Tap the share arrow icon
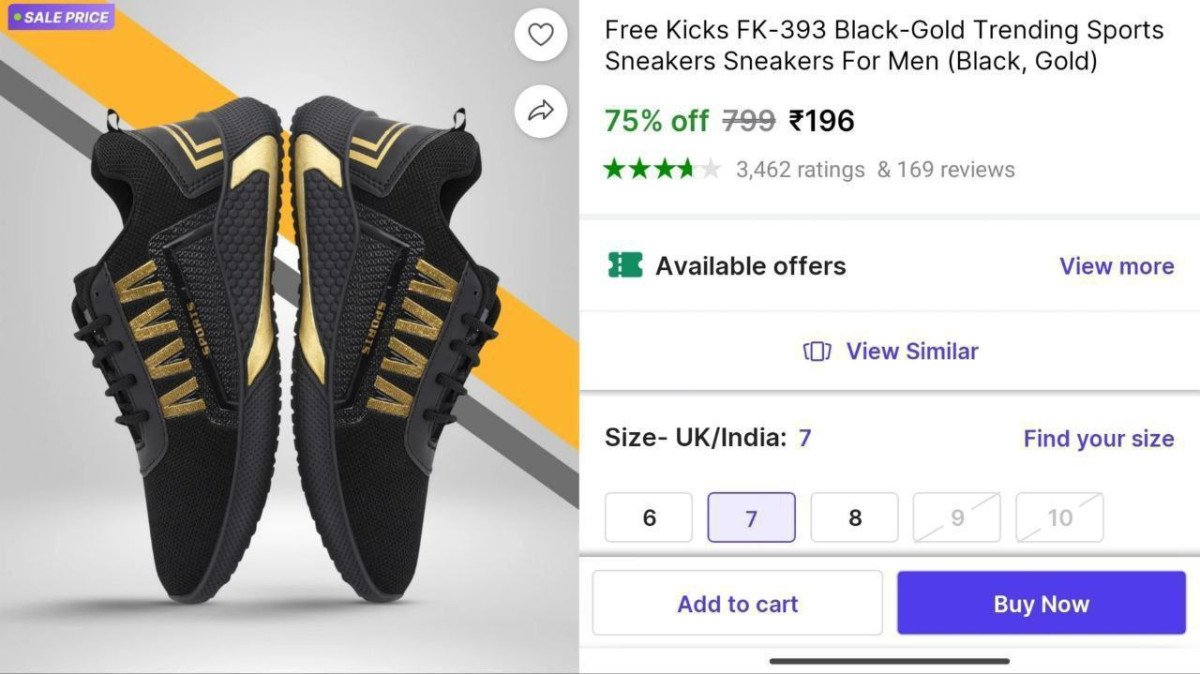Viewport: 1200px width, 674px height. click(x=541, y=111)
